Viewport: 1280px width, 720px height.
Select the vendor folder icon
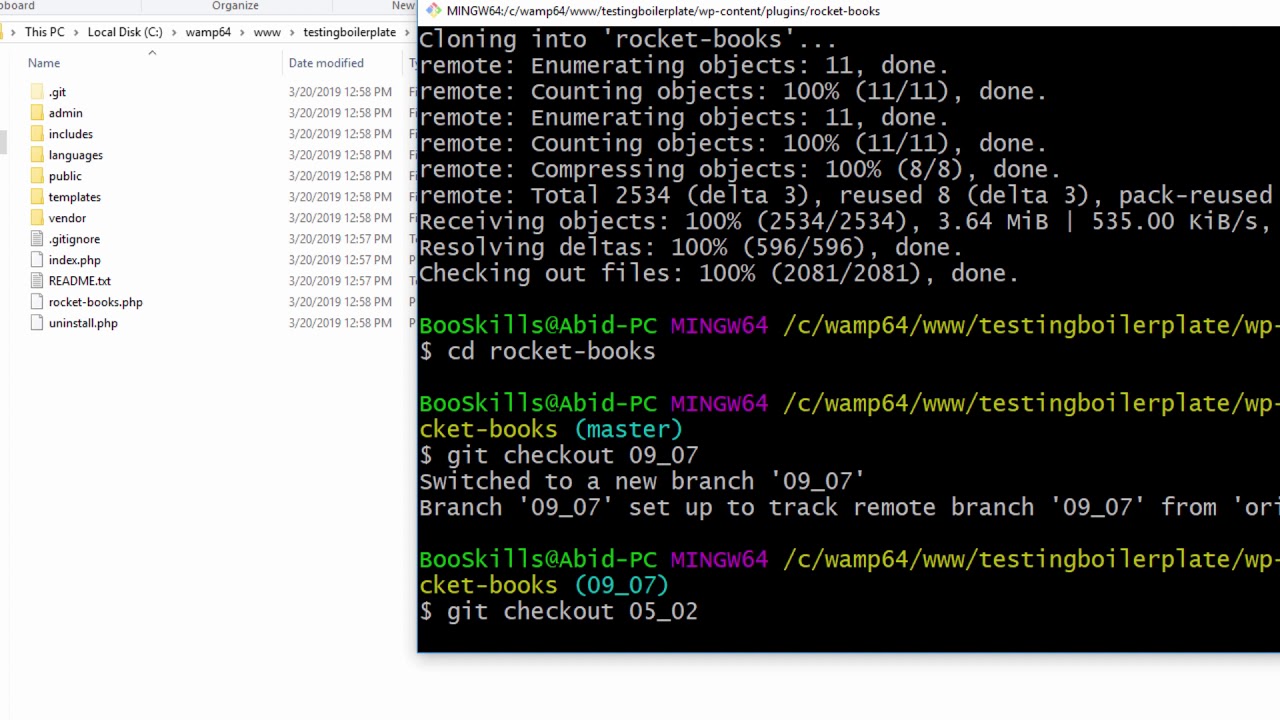(x=37, y=218)
